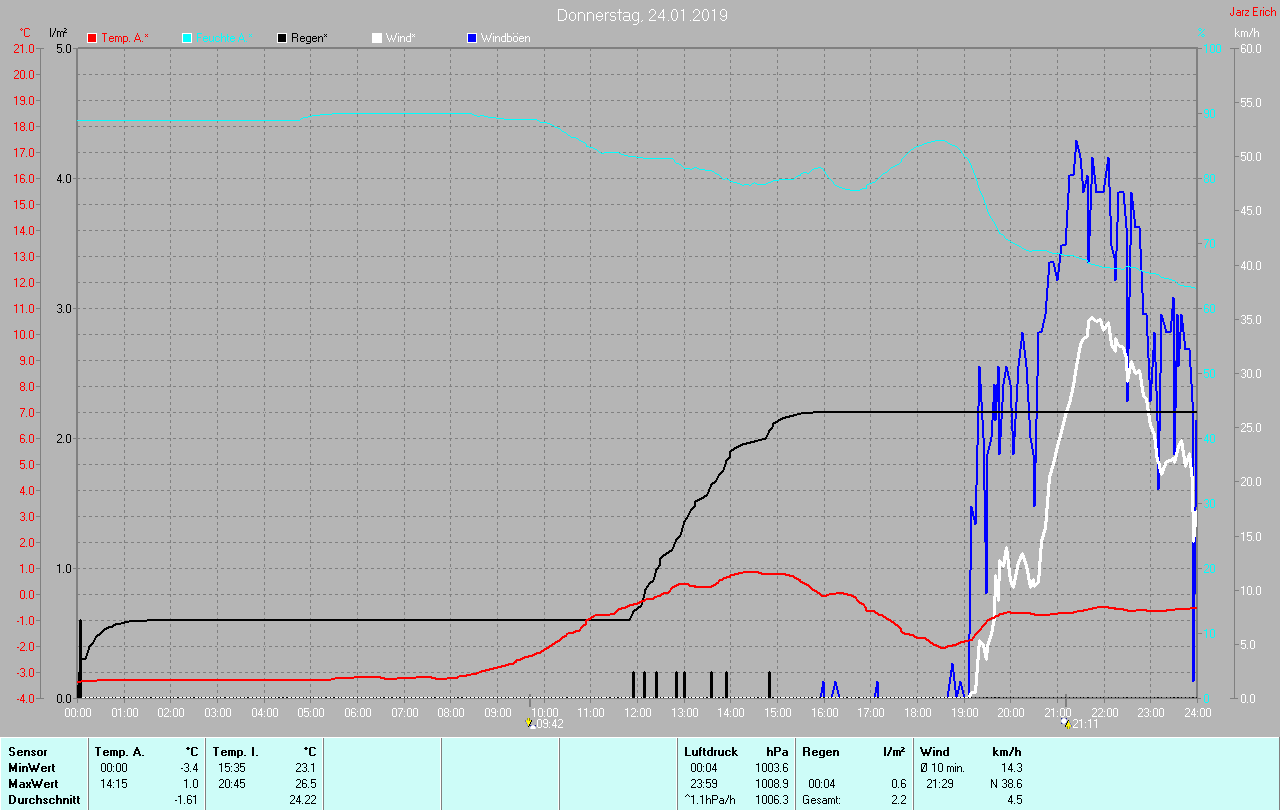Click the Wind legend label text
Screen dimensions: 1280x810
(400, 38)
